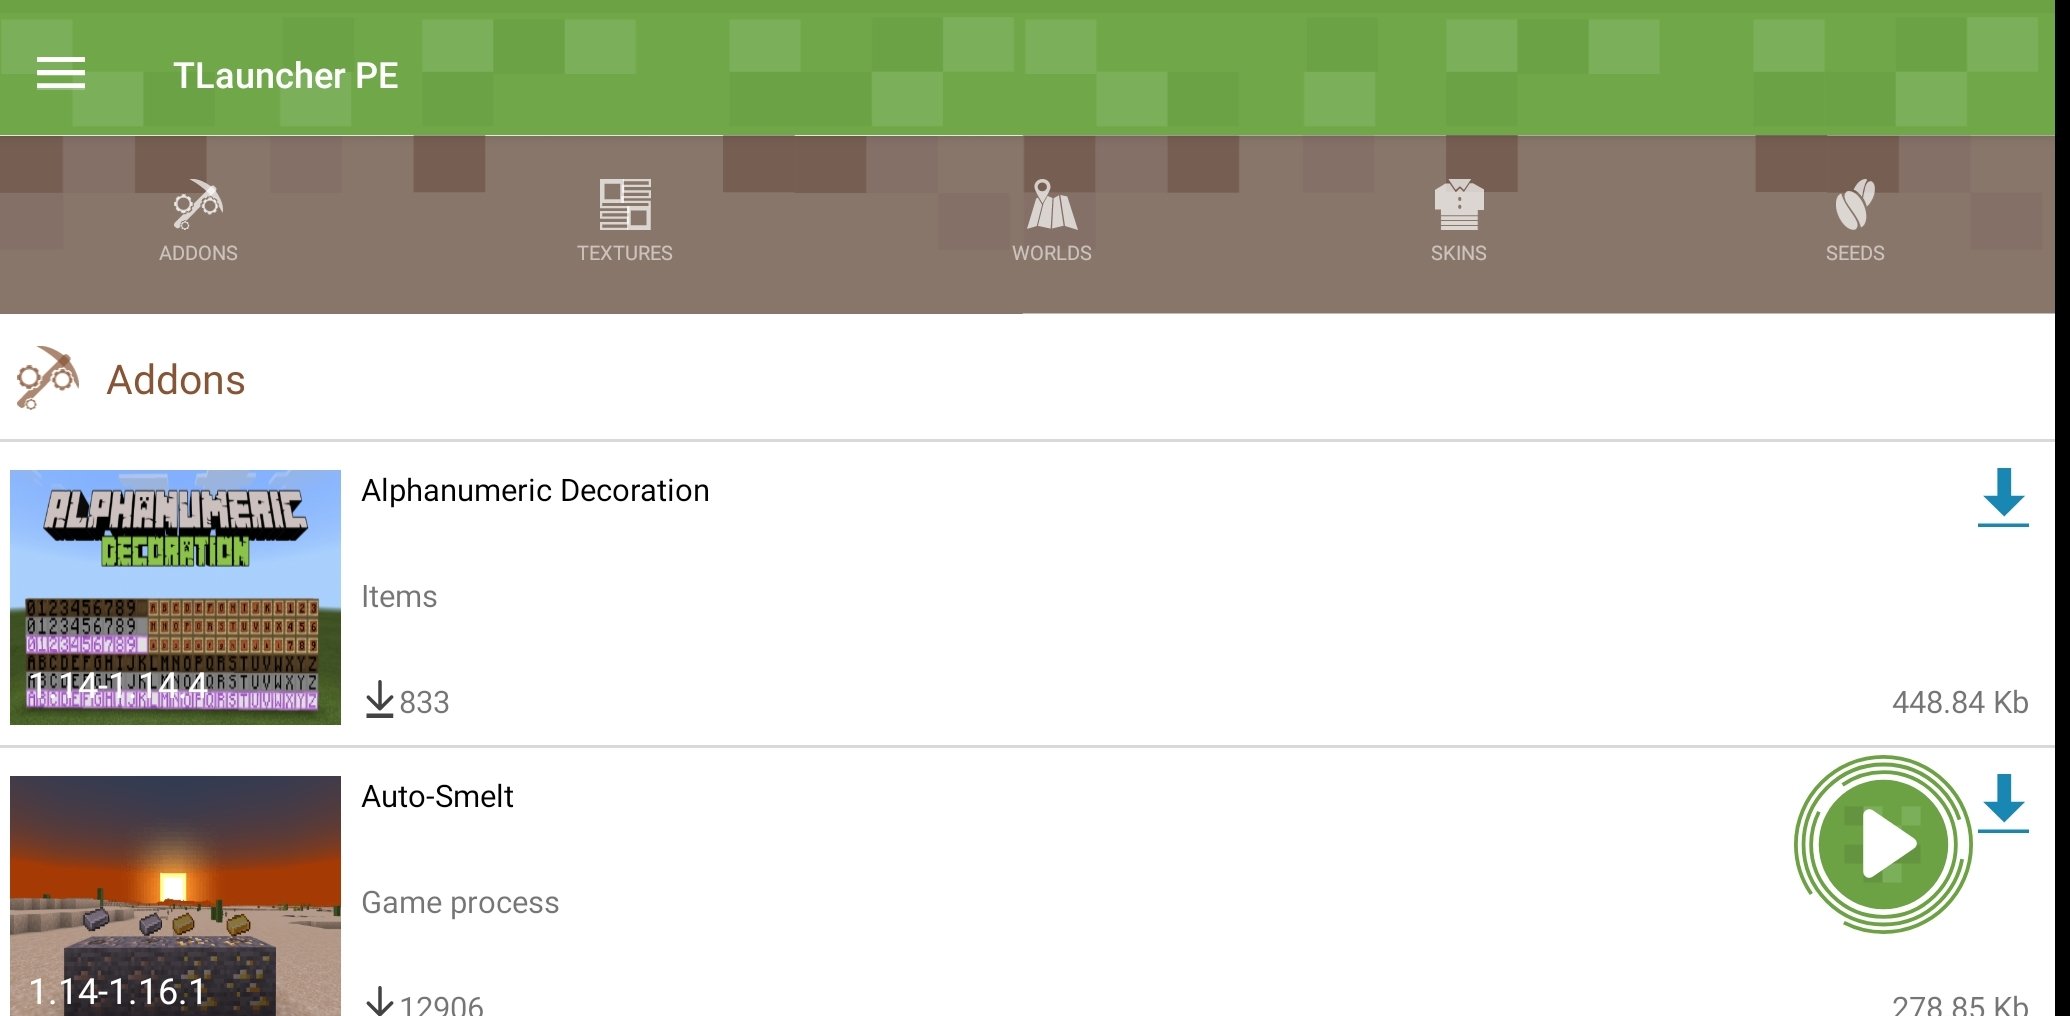Click the Auto-Smelt title

click(437, 796)
